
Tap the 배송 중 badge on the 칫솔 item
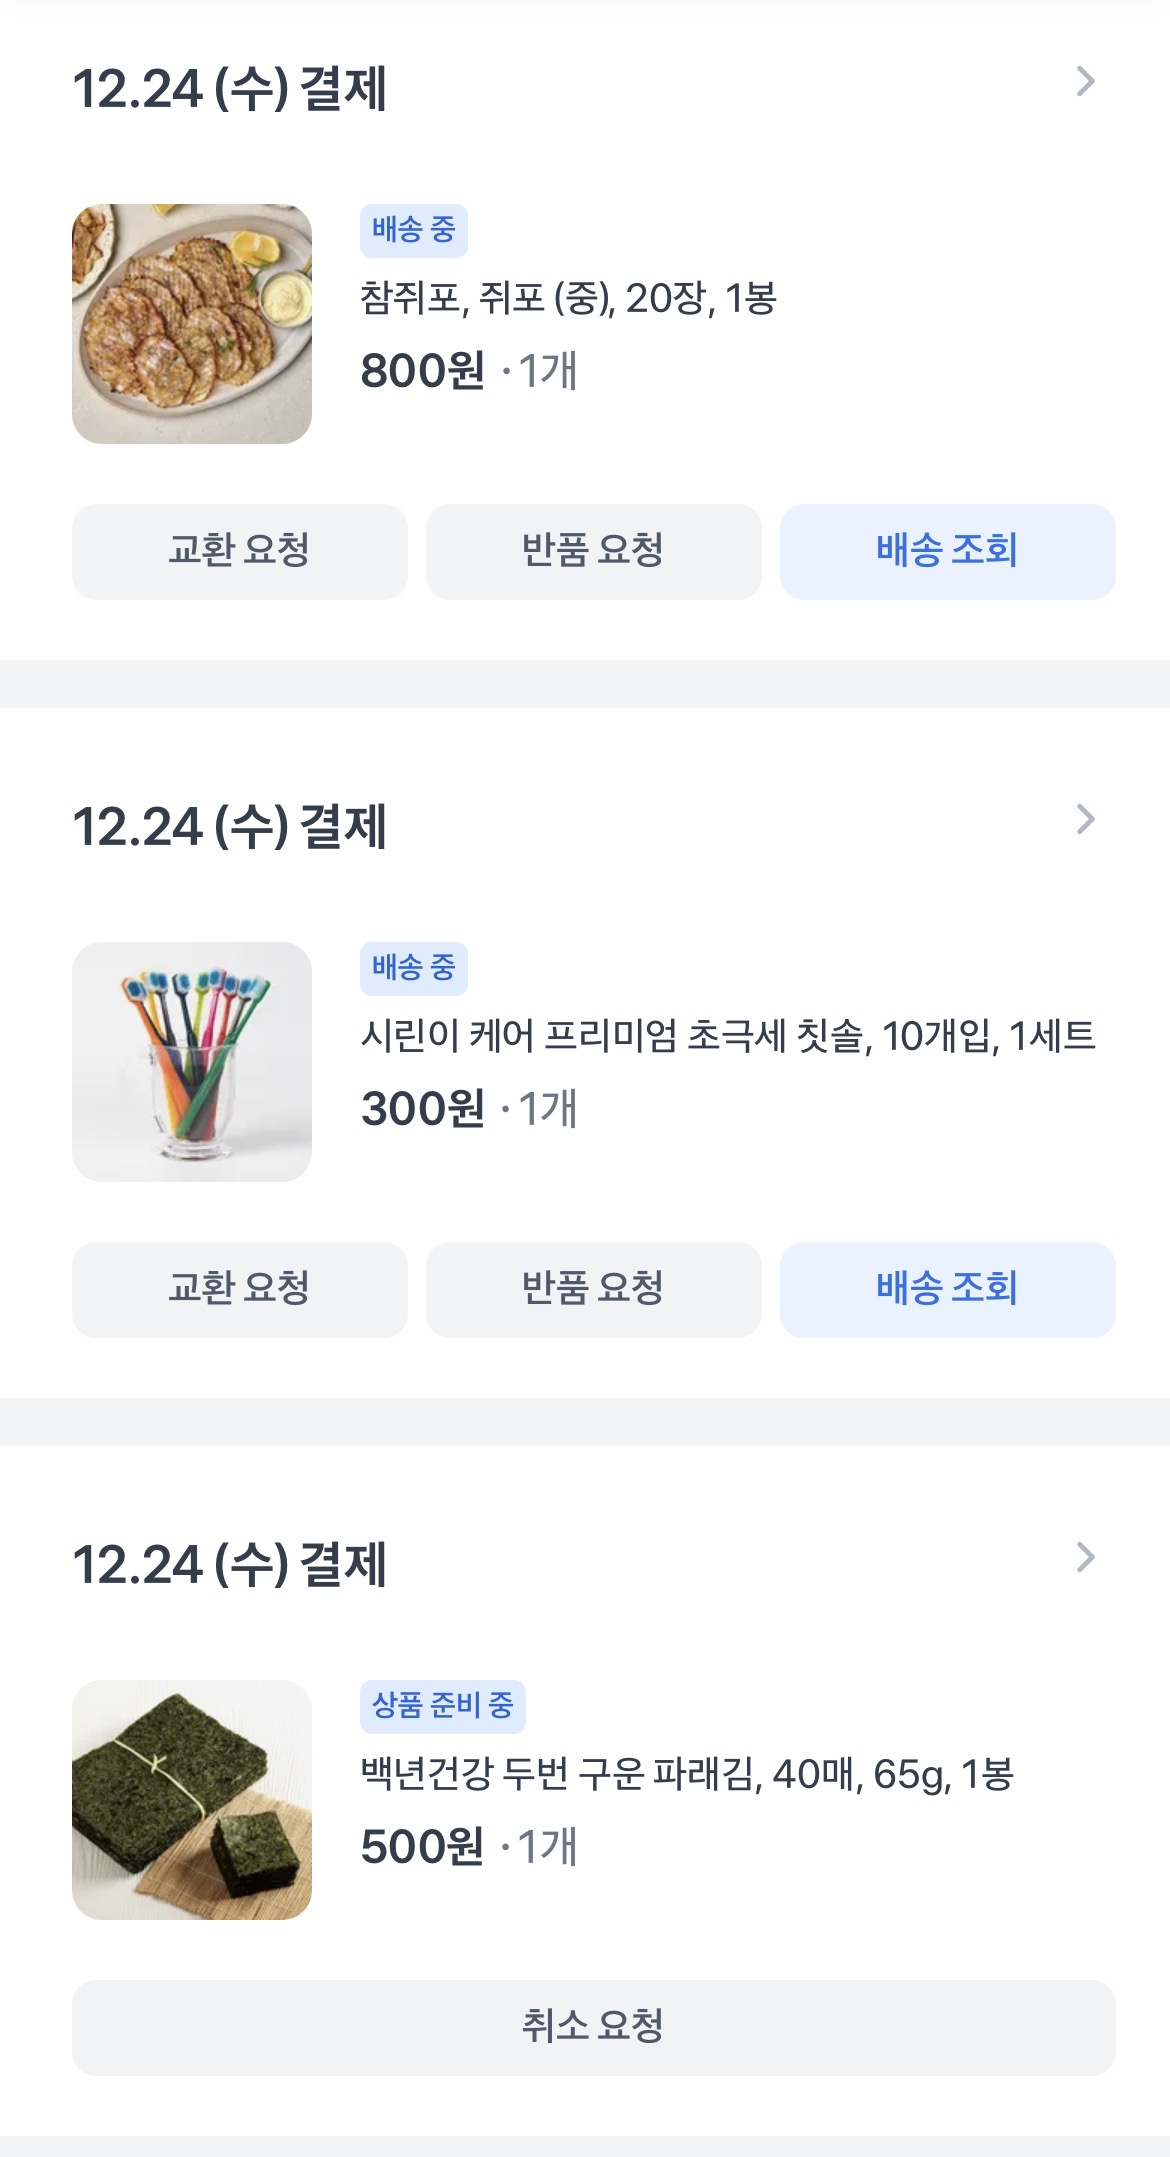click(x=413, y=969)
